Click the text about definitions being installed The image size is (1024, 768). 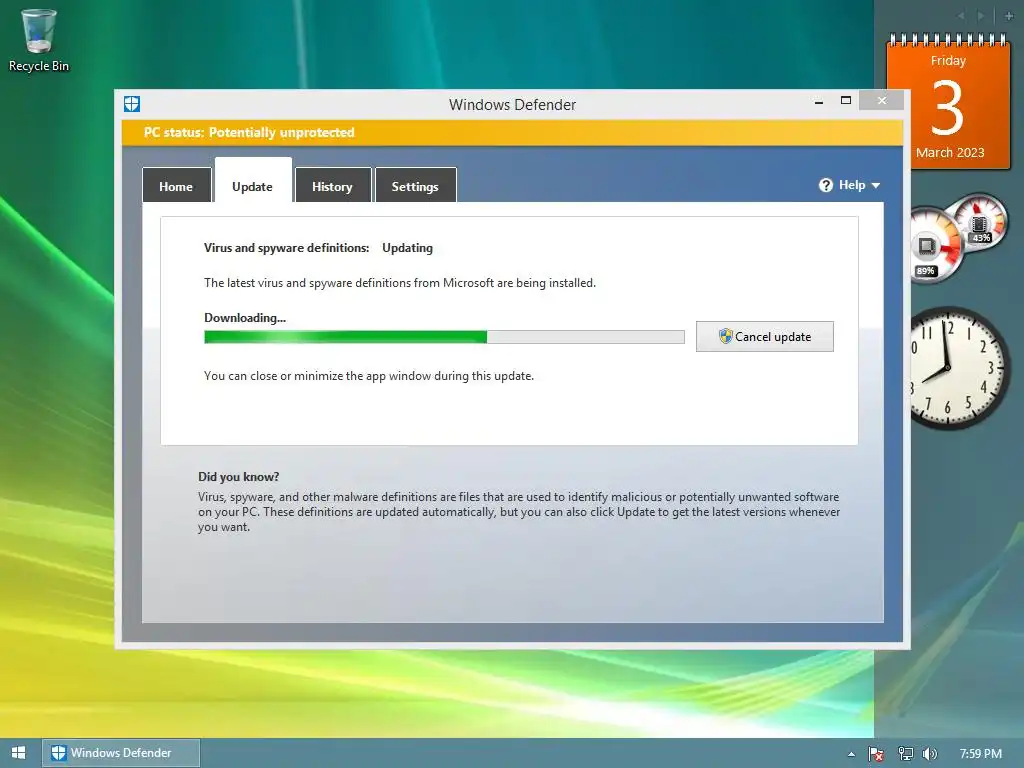pos(400,283)
